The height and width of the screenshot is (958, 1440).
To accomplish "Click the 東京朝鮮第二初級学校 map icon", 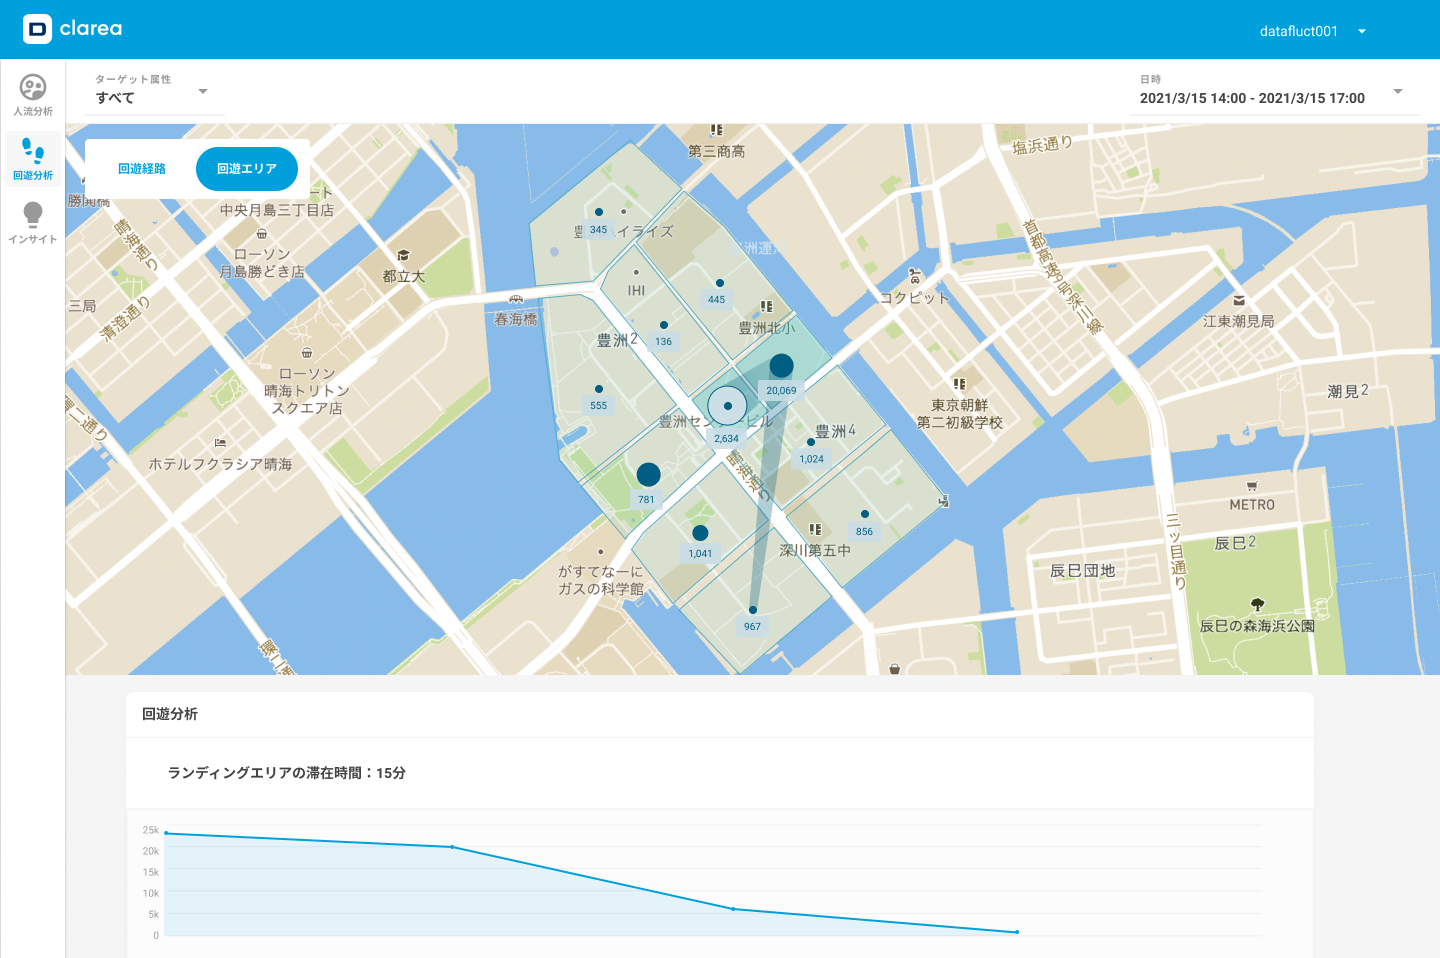I will coord(960,383).
